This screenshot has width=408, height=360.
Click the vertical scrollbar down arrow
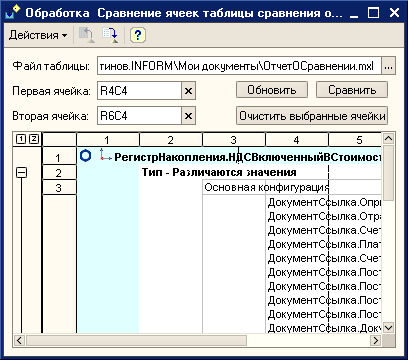tap(388, 327)
